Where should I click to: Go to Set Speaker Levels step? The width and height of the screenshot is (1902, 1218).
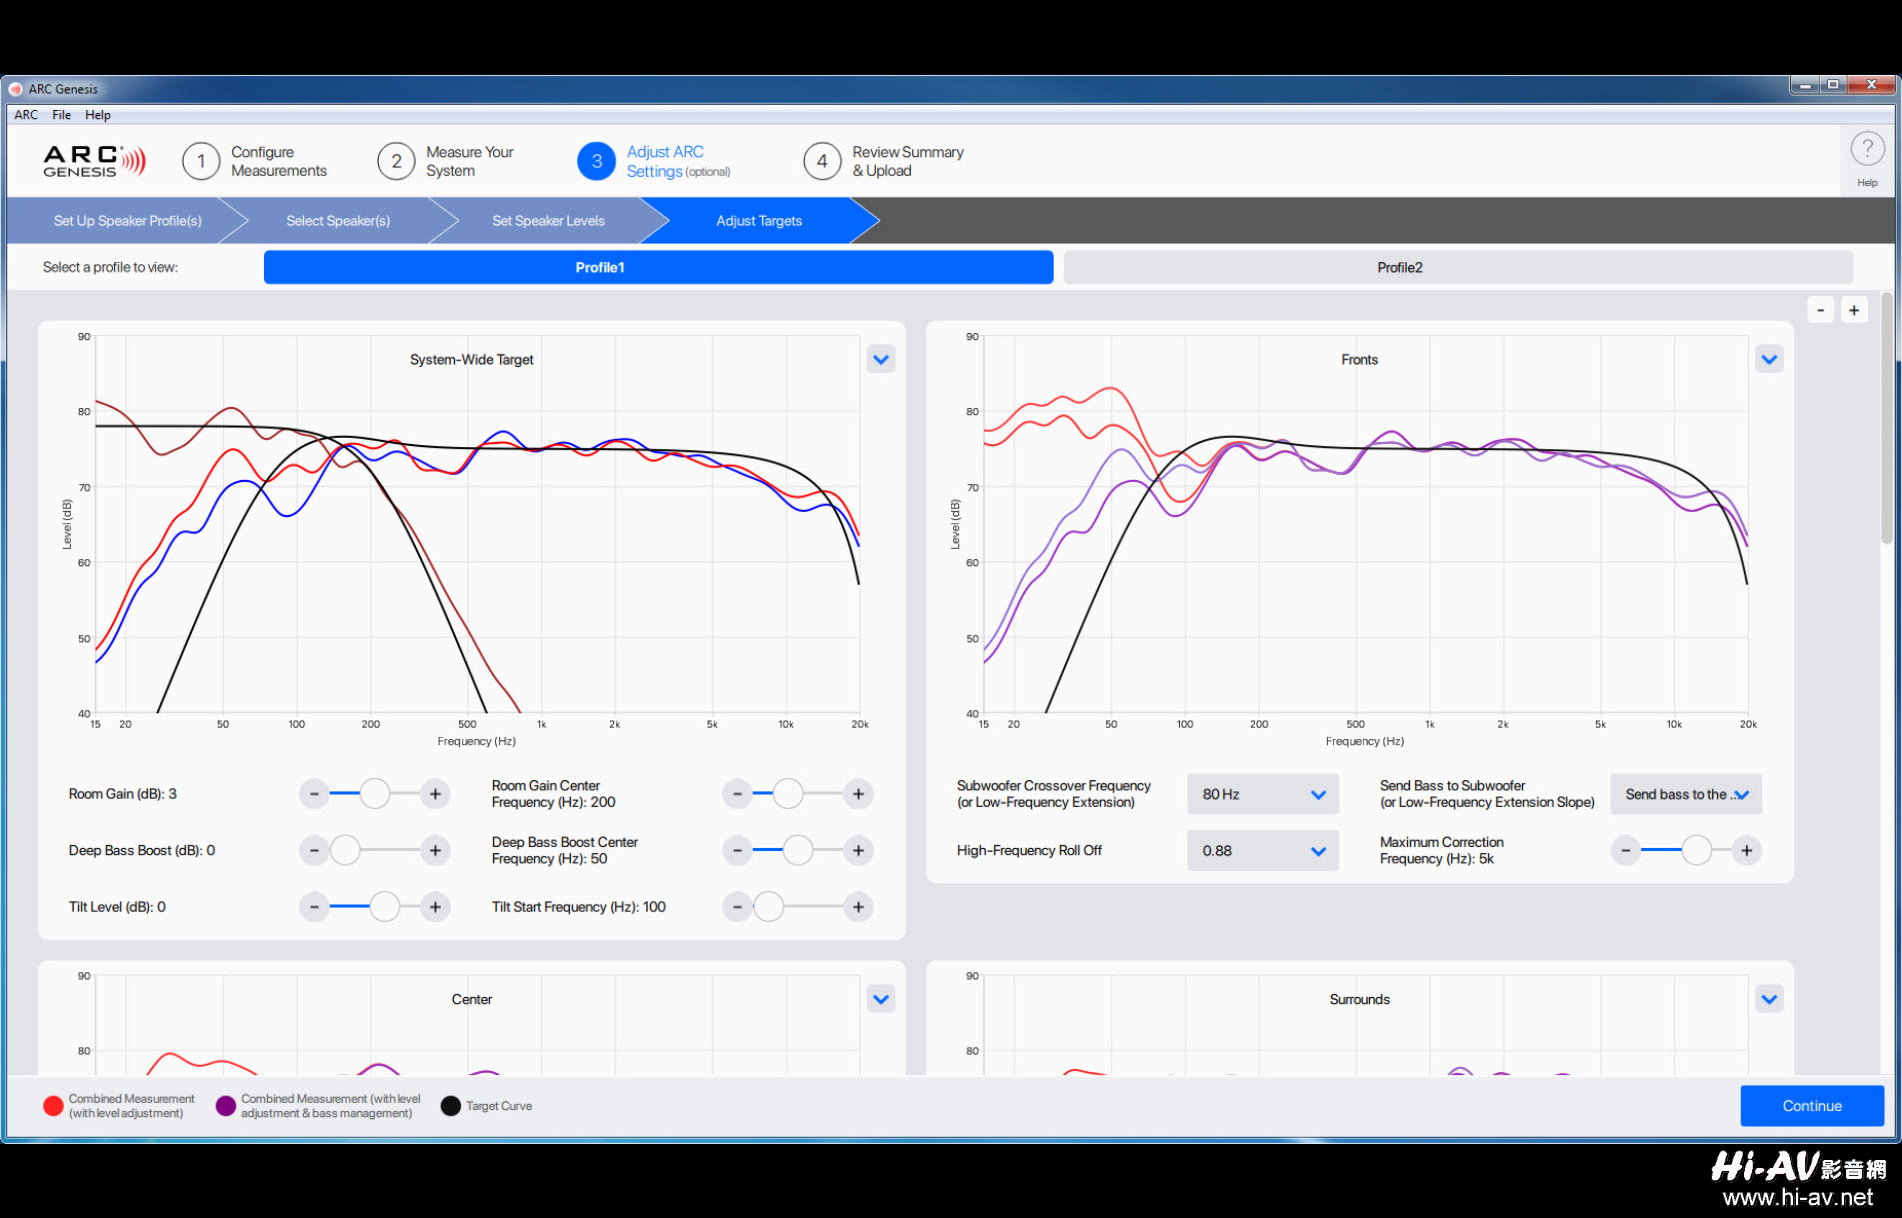[548, 221]
